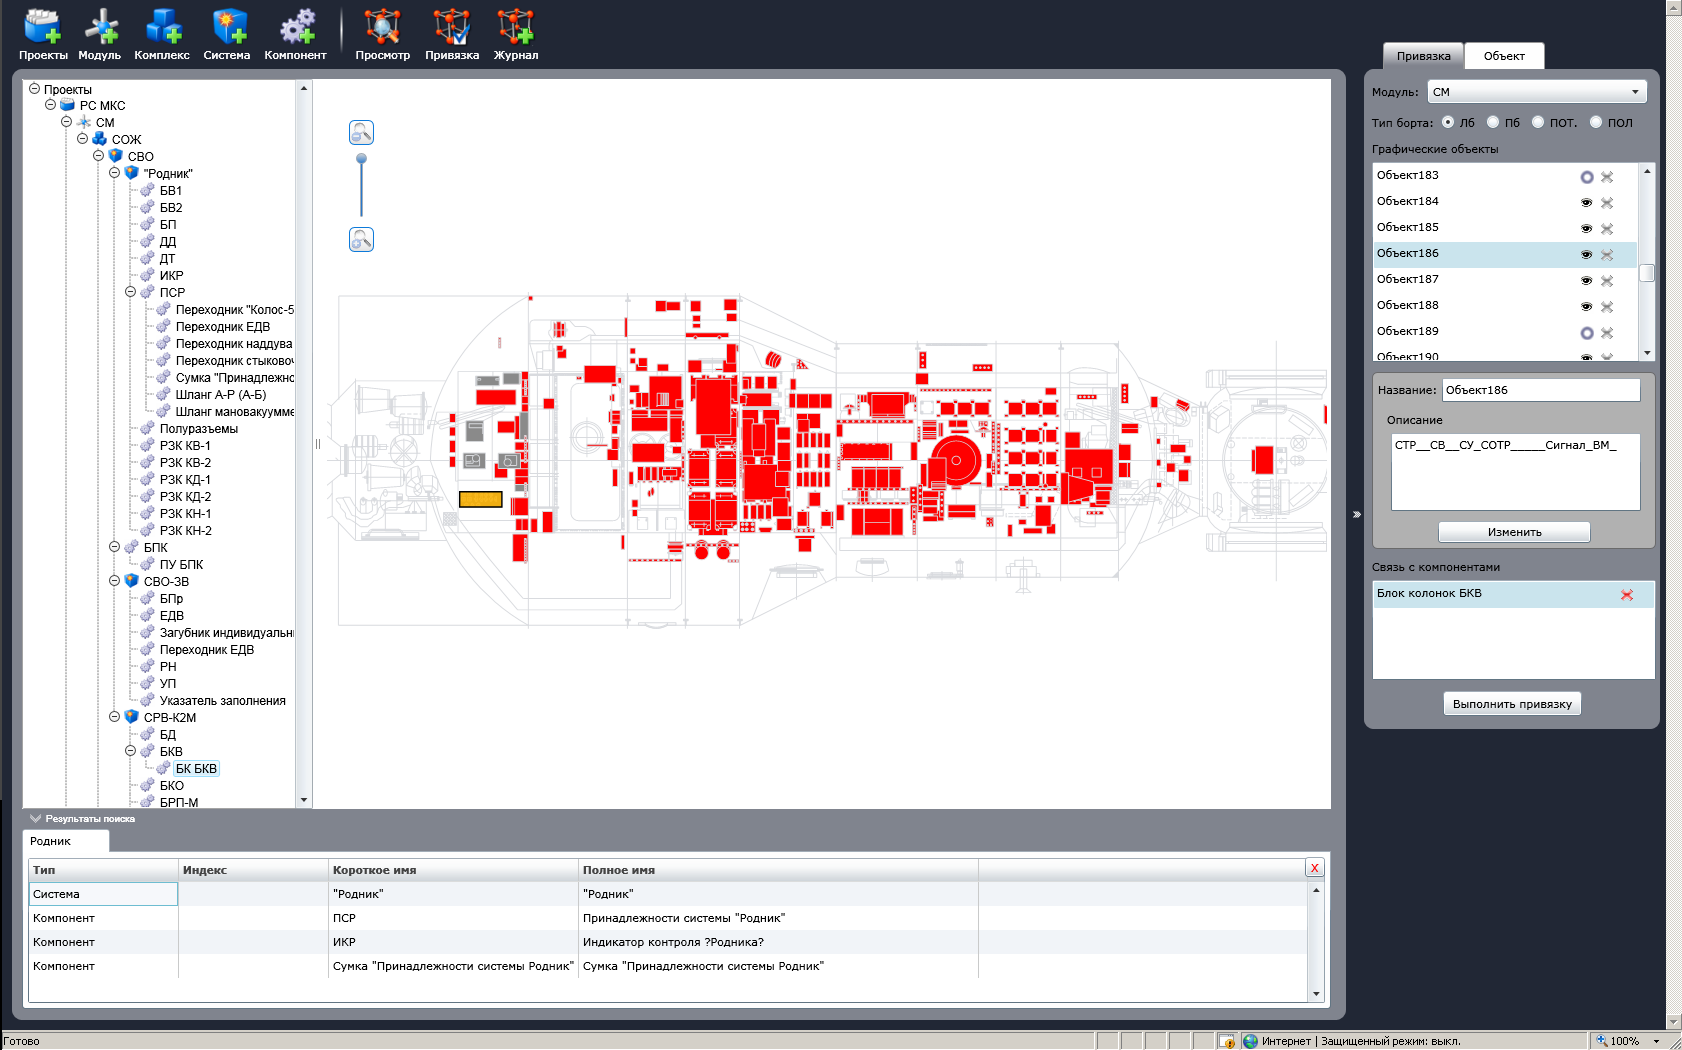This screenshot has width=1682, height=1050.
Task: Select the ПОТ. board type radio
Action: click(1538, 122)
